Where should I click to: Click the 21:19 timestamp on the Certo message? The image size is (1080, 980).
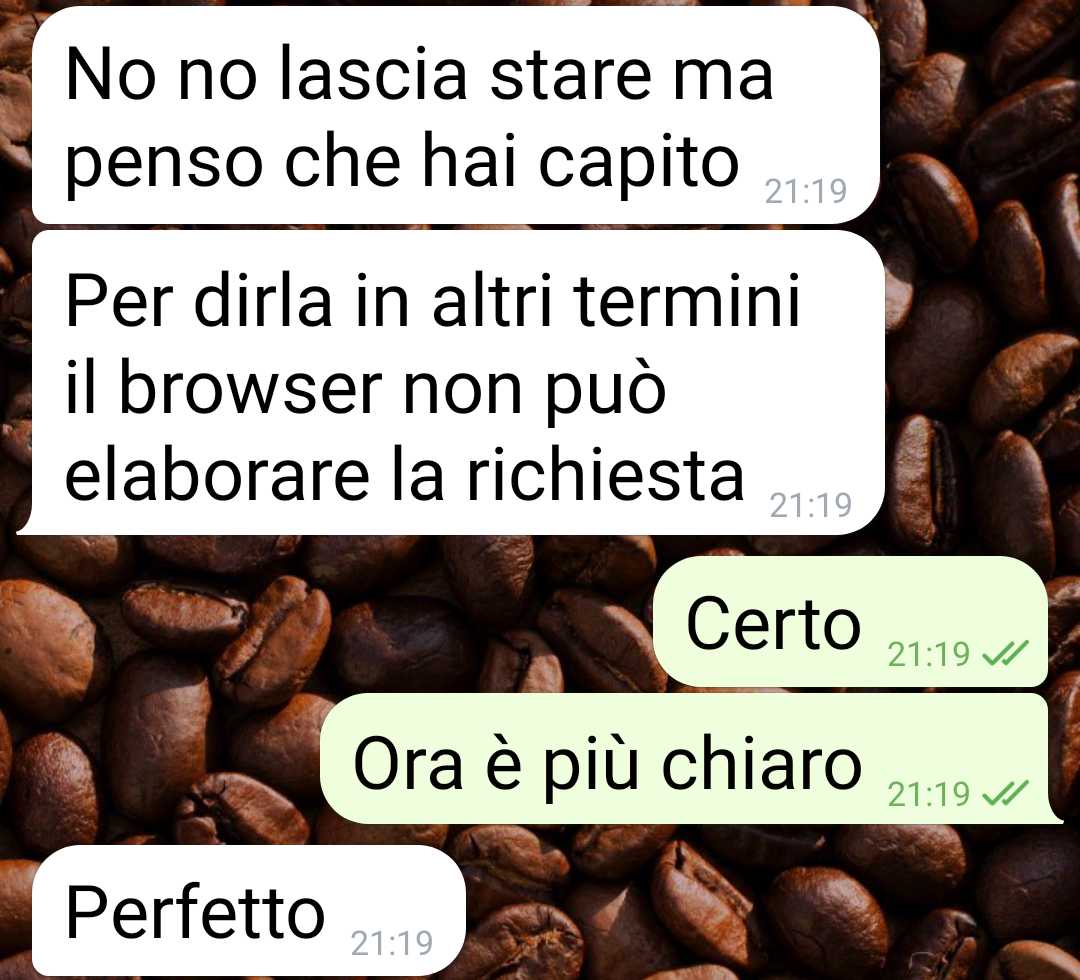[928, 654]
